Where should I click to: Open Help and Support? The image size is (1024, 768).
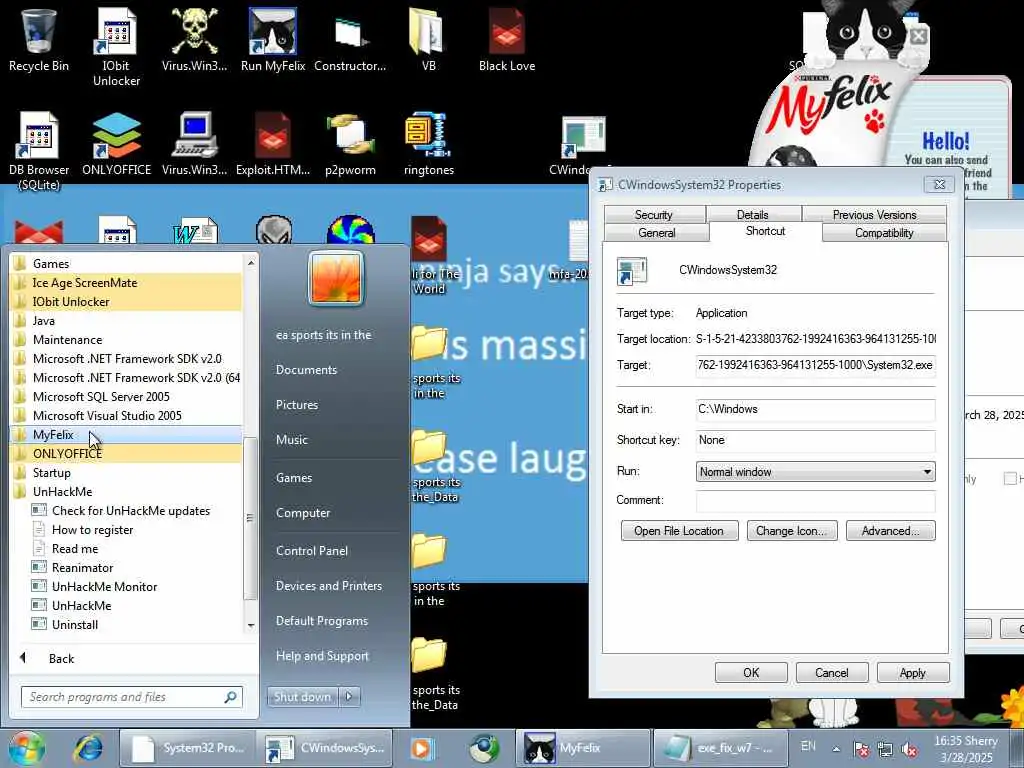322,656
